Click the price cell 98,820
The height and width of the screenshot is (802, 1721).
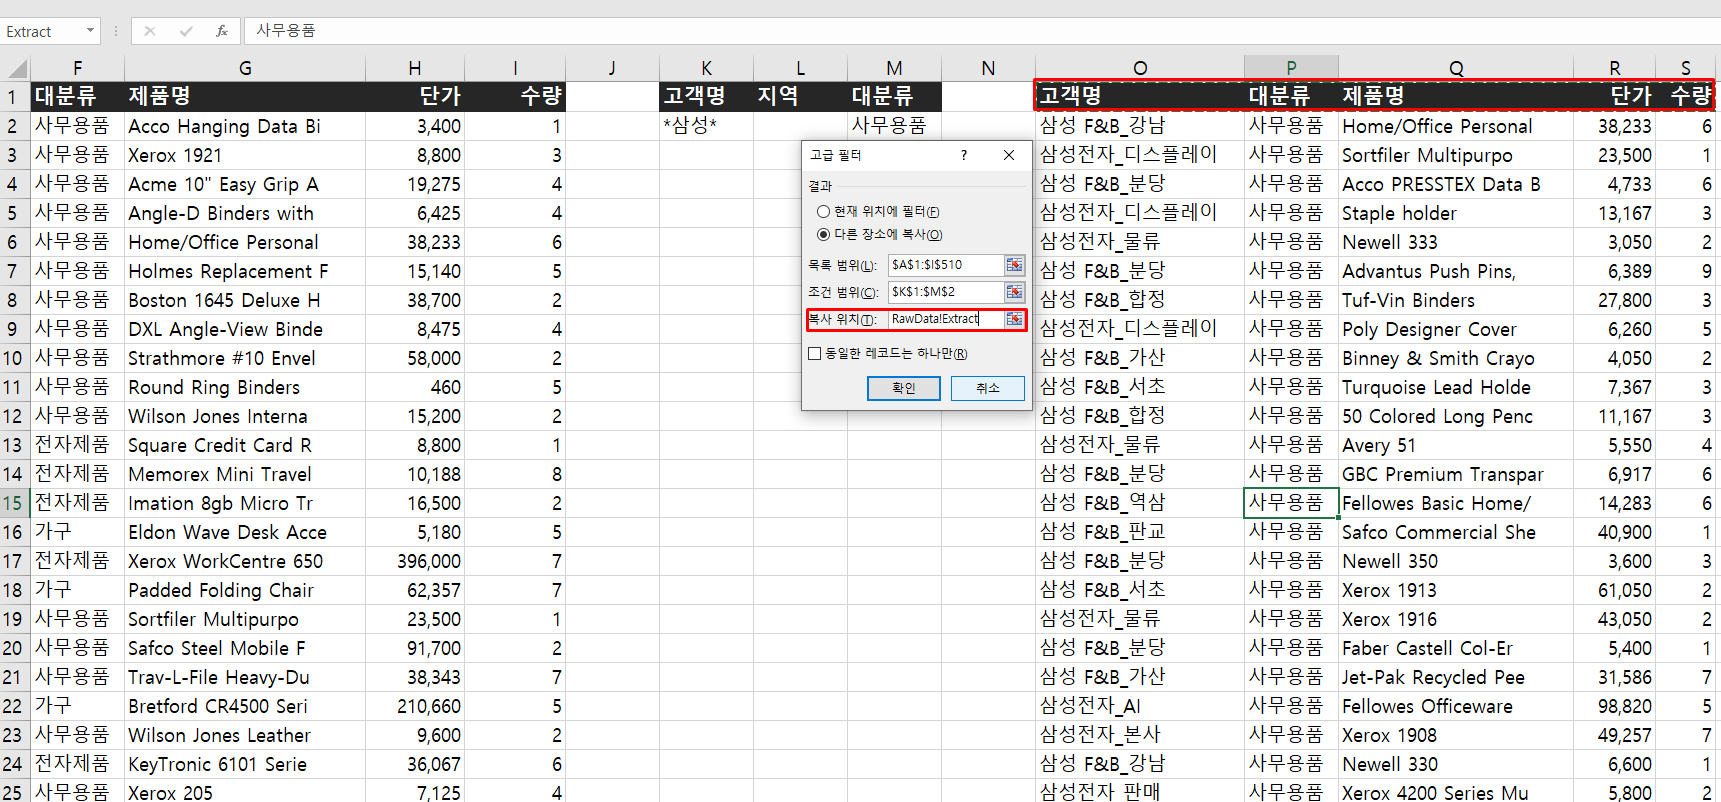pyautogui.click(x=1614, y=706)
